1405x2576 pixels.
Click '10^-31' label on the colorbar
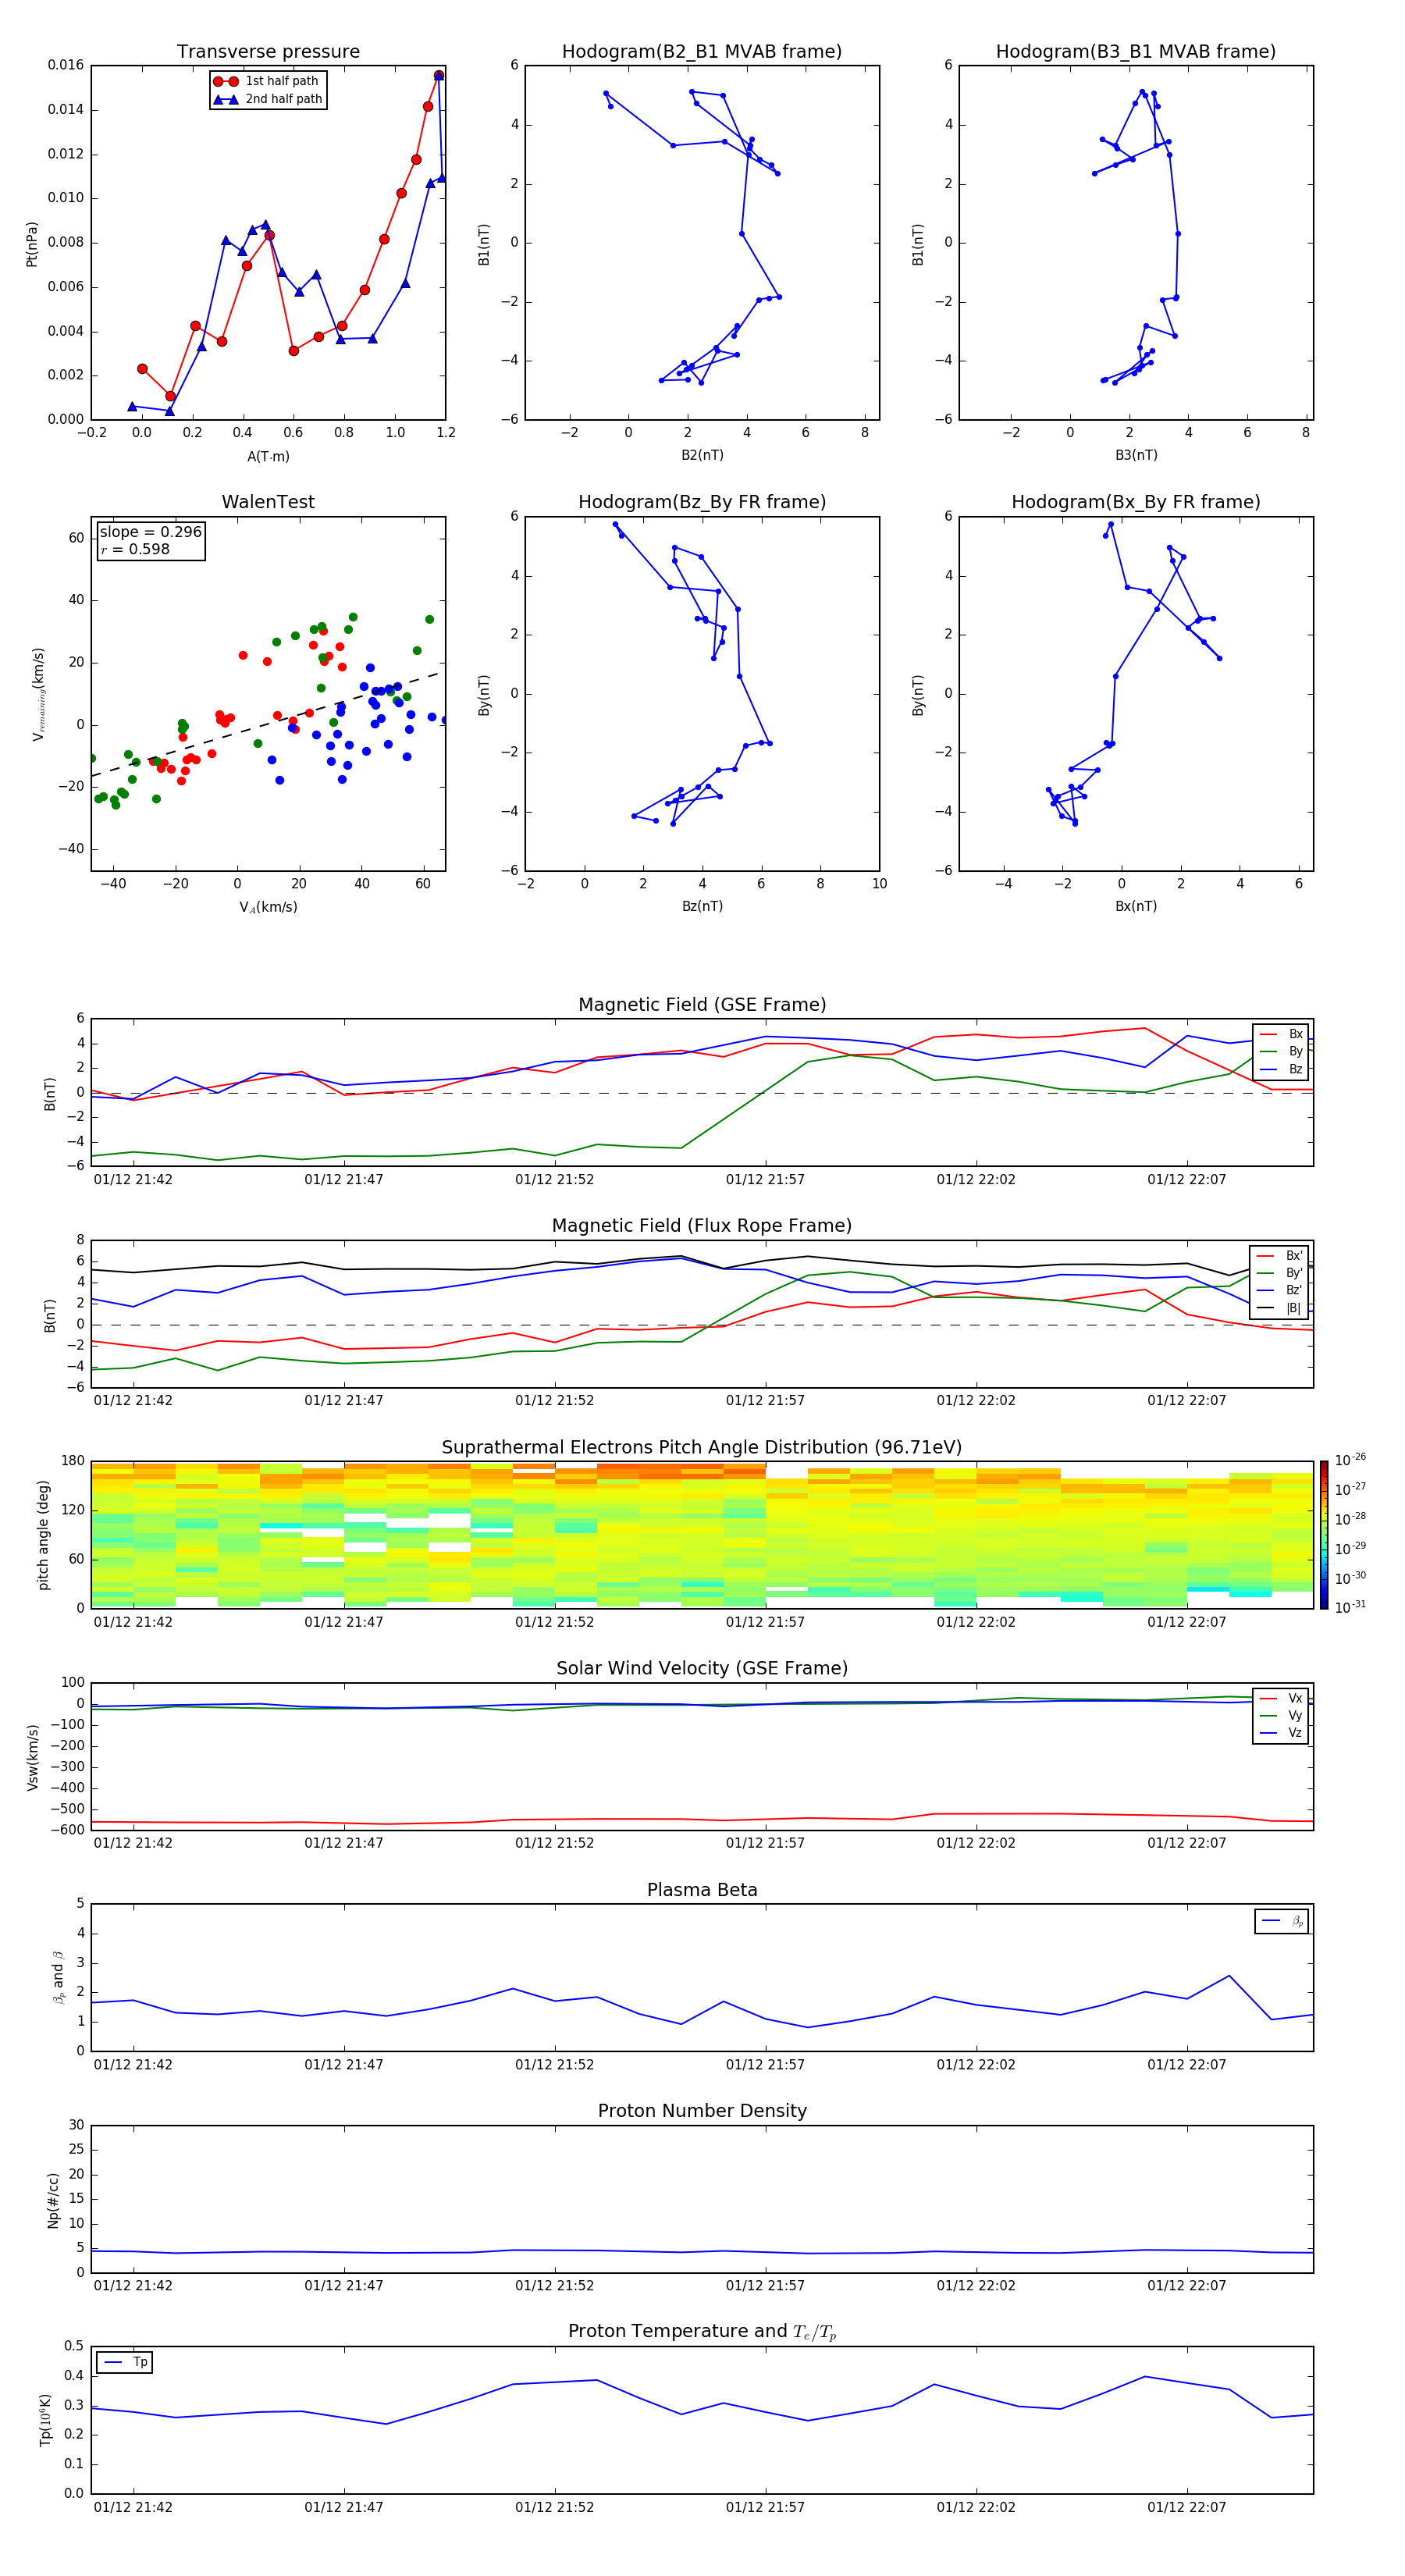[x=1350, y=1607]
